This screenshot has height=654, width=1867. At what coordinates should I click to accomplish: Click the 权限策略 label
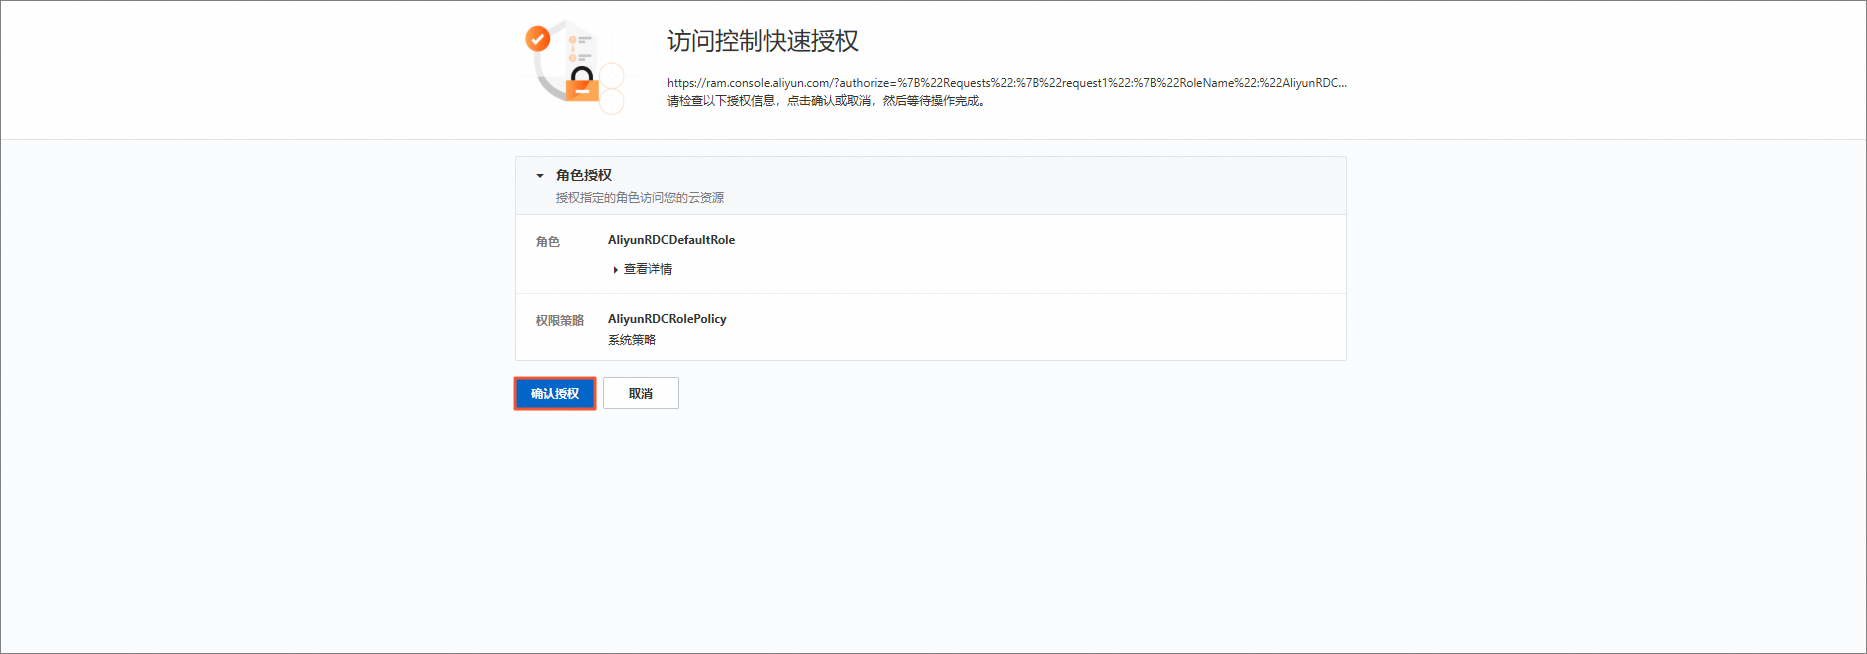[560, 321]
